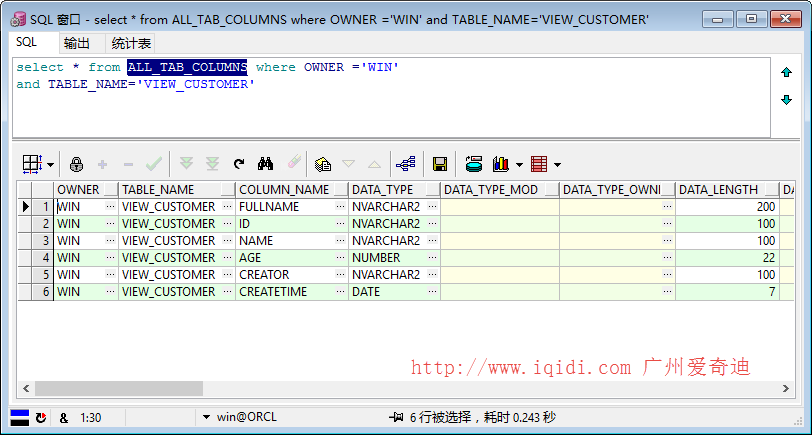812x435 pixels.
Task: Click the horizontal scrollbar right arrow
Action: point(786,388)
